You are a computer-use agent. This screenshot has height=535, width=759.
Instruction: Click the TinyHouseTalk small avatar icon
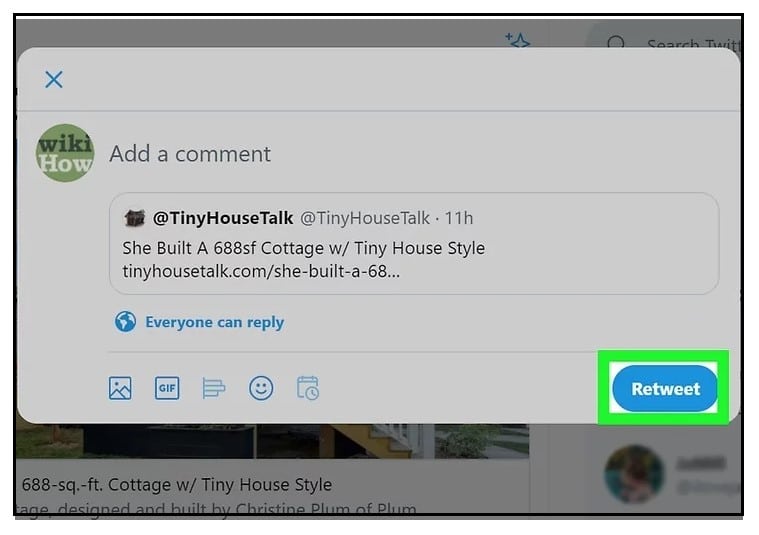[135, 218]
